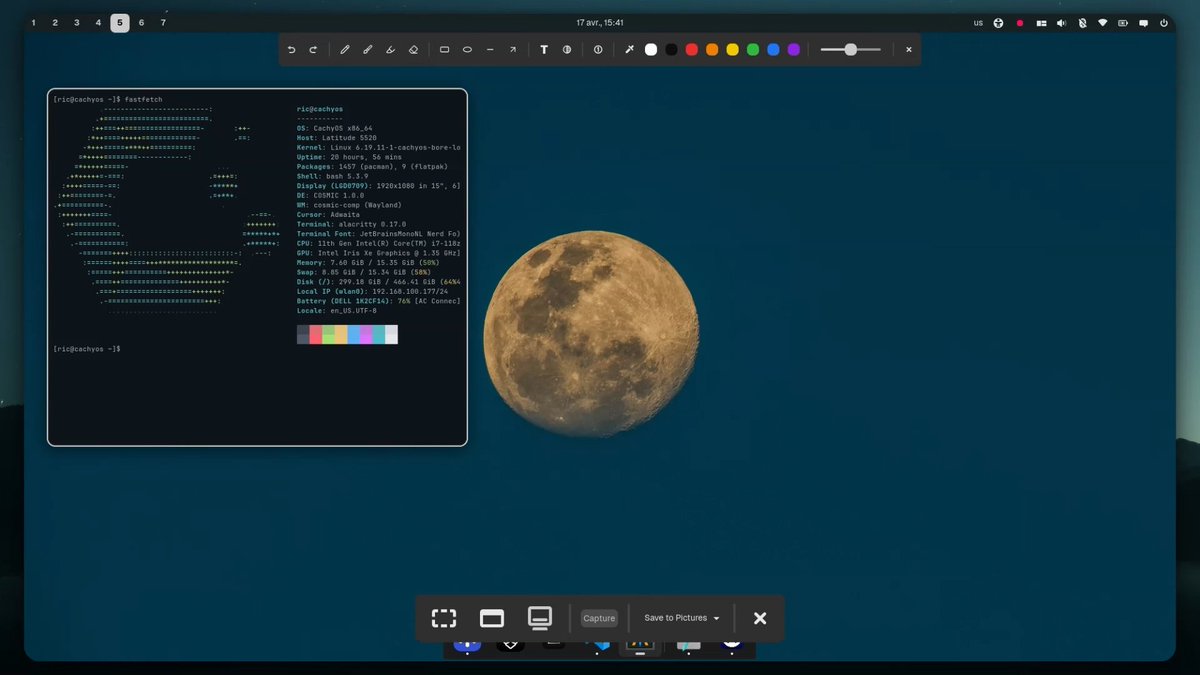Undo the last annotation
This screenshot has width=1200, height=675.
291,49
